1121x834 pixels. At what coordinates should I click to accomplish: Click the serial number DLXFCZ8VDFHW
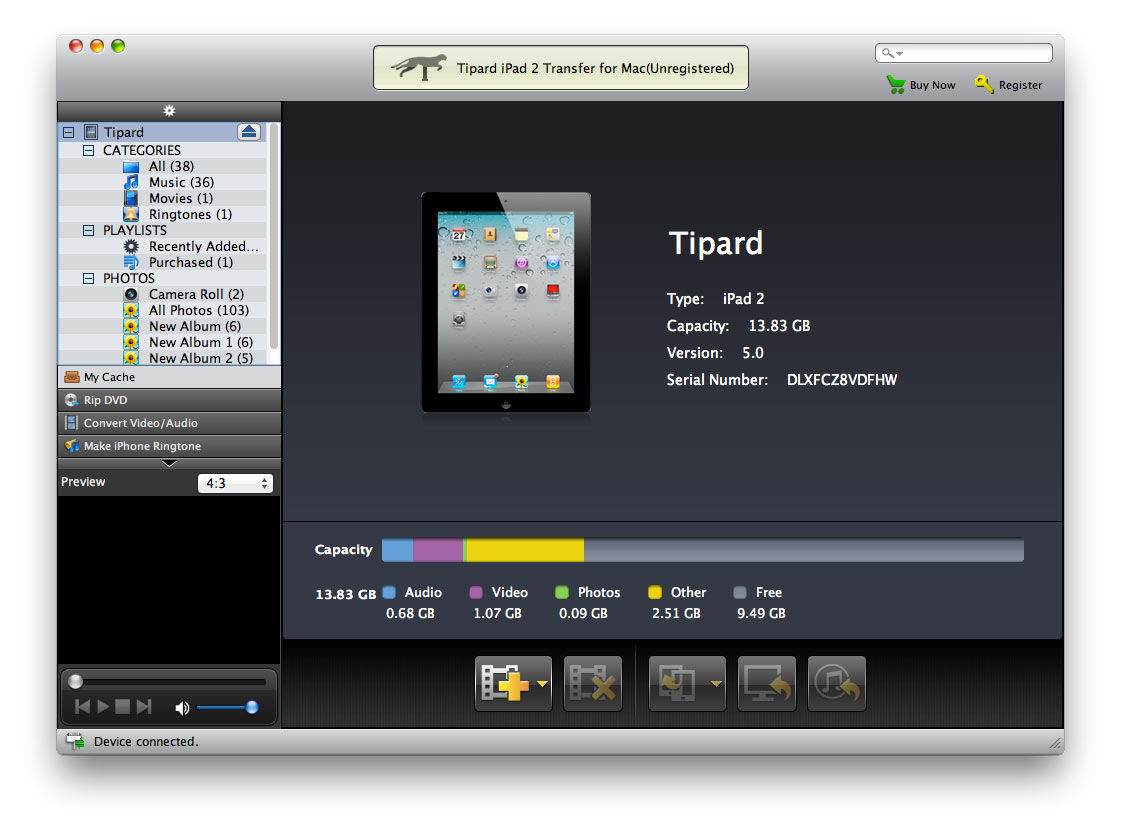(841, 380)
